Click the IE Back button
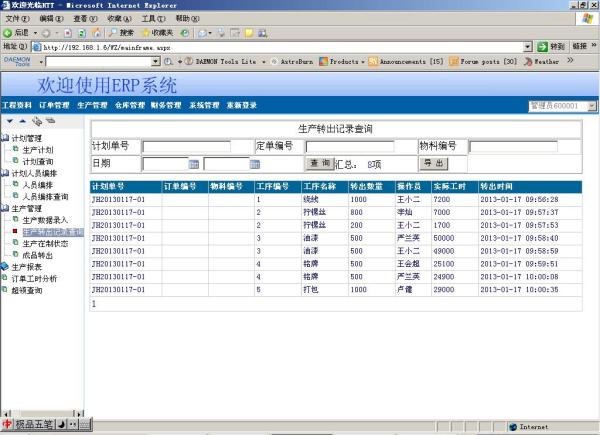 click(18, 33)
